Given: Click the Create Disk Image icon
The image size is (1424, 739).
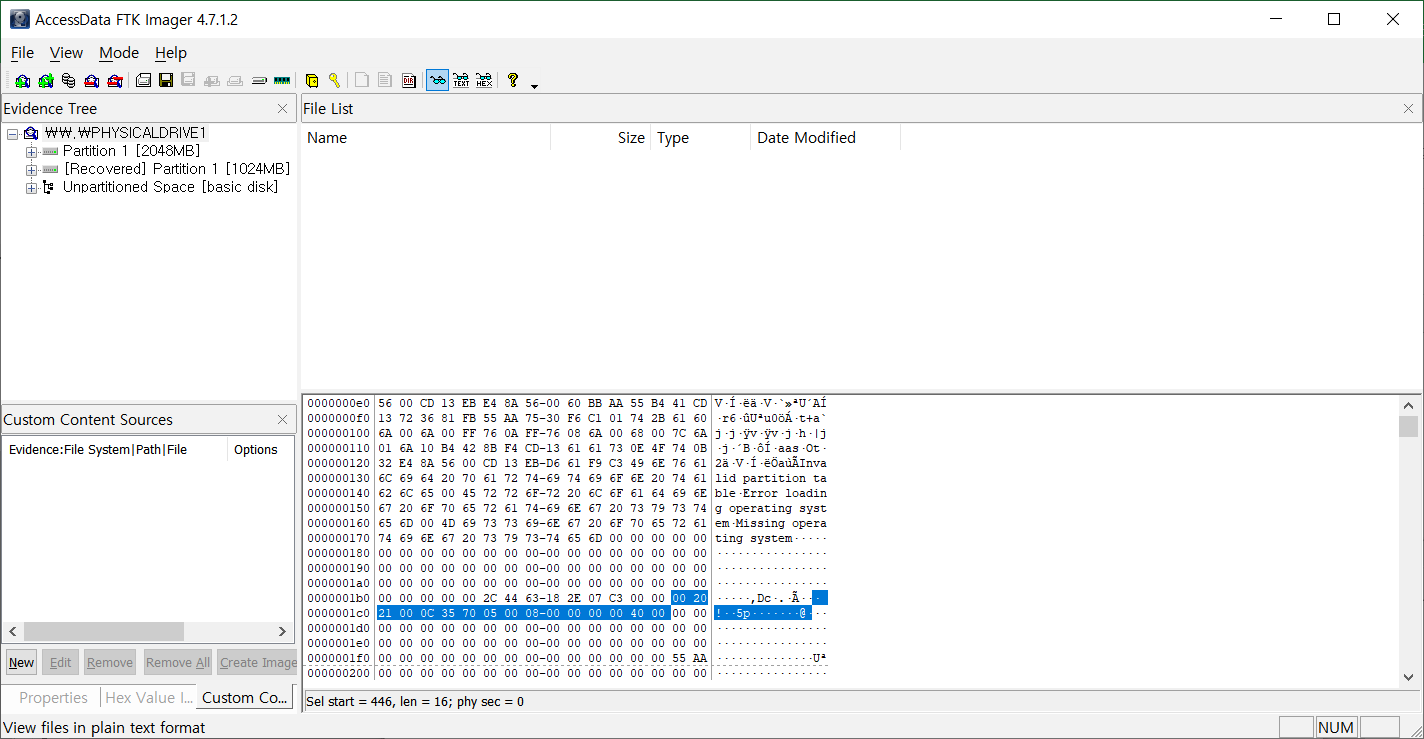Looking at the screenshot, I should (143, 81).
